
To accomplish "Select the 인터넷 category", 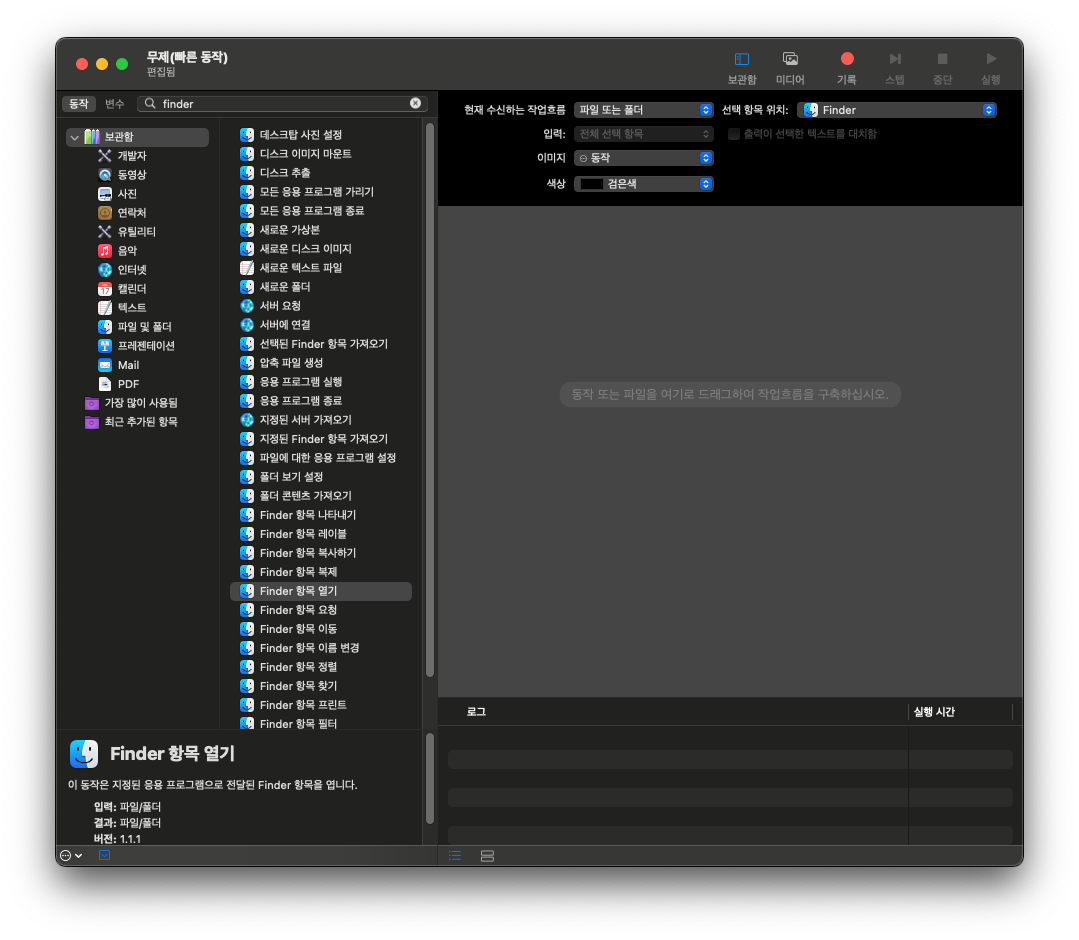I will (x=131, y=270).
